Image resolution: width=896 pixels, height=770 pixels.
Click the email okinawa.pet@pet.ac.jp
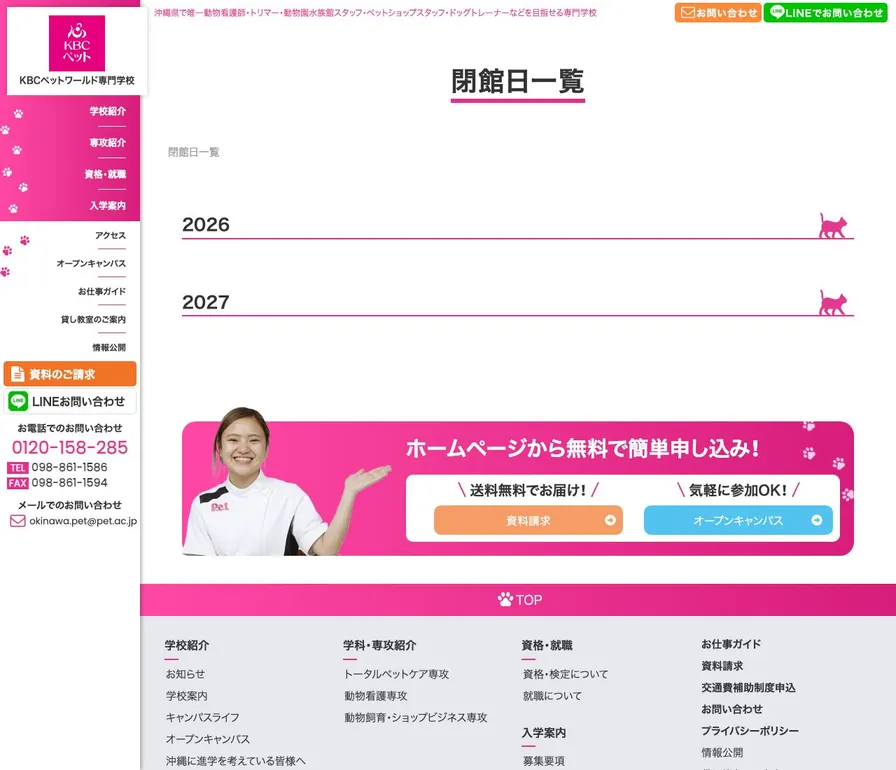pos(83,521)
